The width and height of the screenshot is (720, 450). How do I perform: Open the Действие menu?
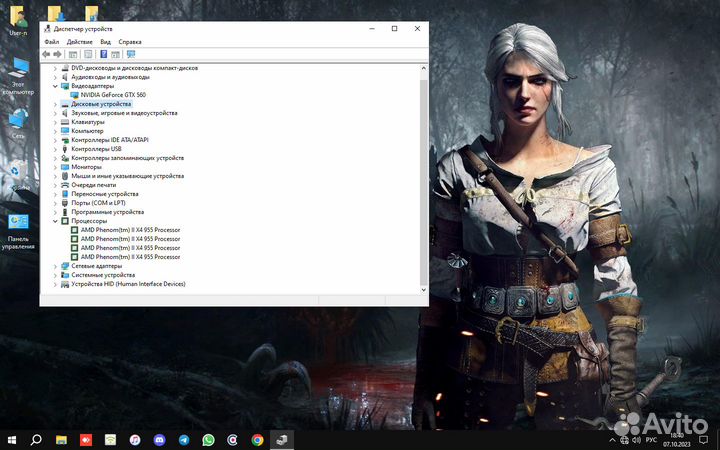79,42
